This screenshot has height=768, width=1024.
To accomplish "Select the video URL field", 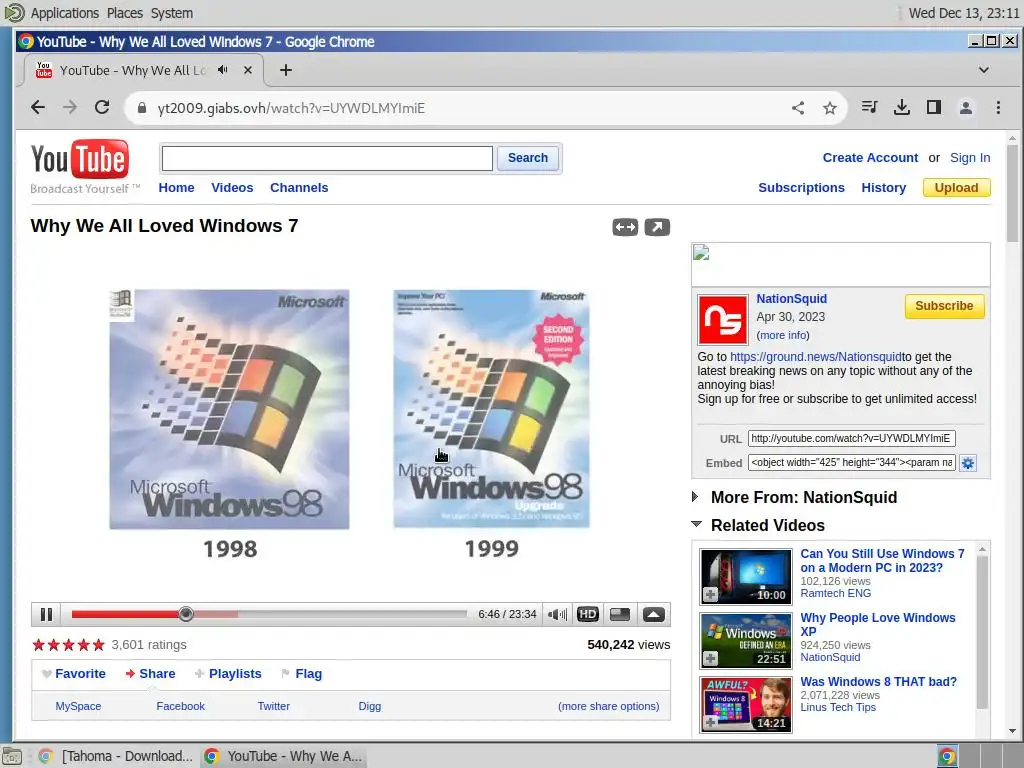I will 852,438.
